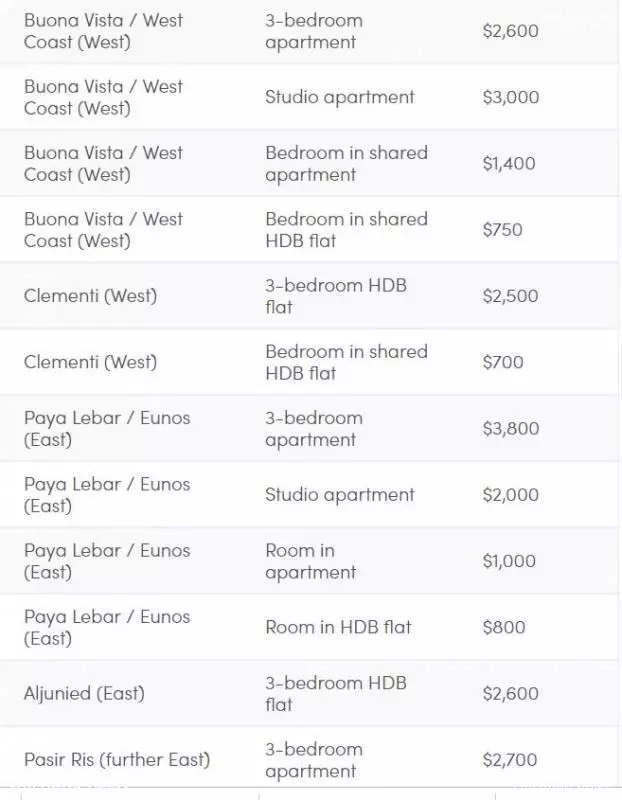Click the $2,600 Aljunied HDB flat price
Viewport: 622px width, 800px height.
pyautogui.click(x=510, y=694)
